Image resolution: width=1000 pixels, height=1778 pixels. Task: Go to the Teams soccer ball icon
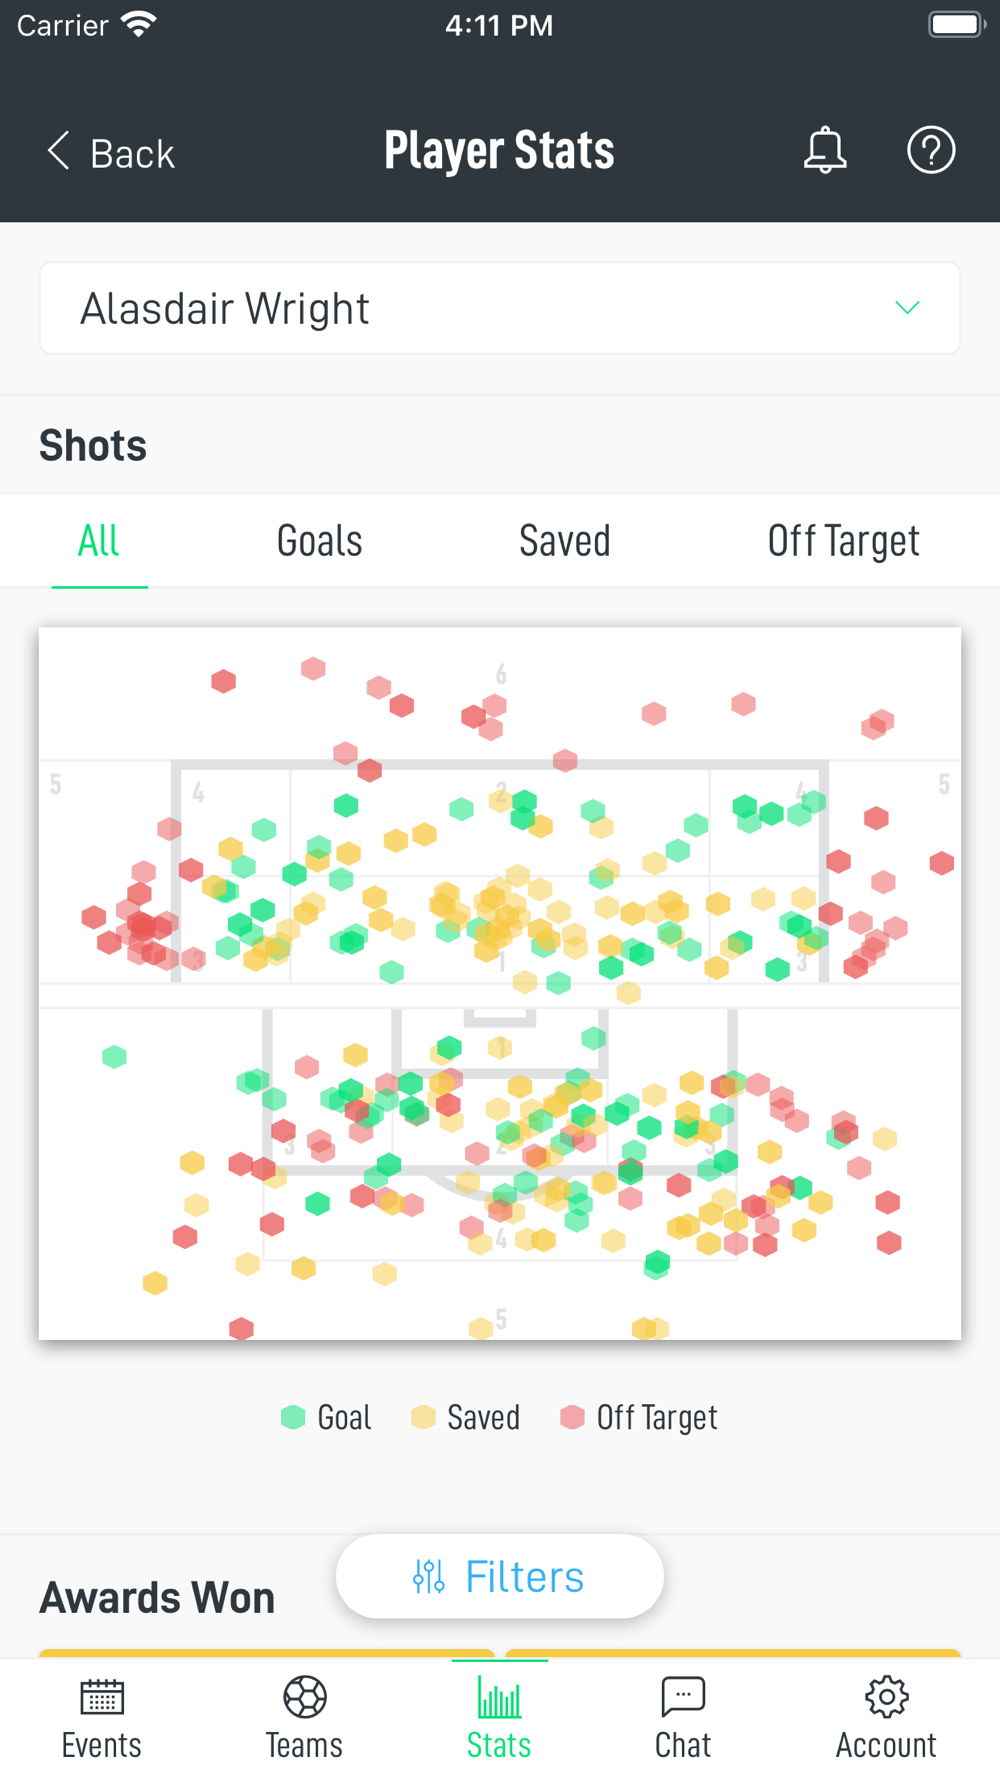304,1697
